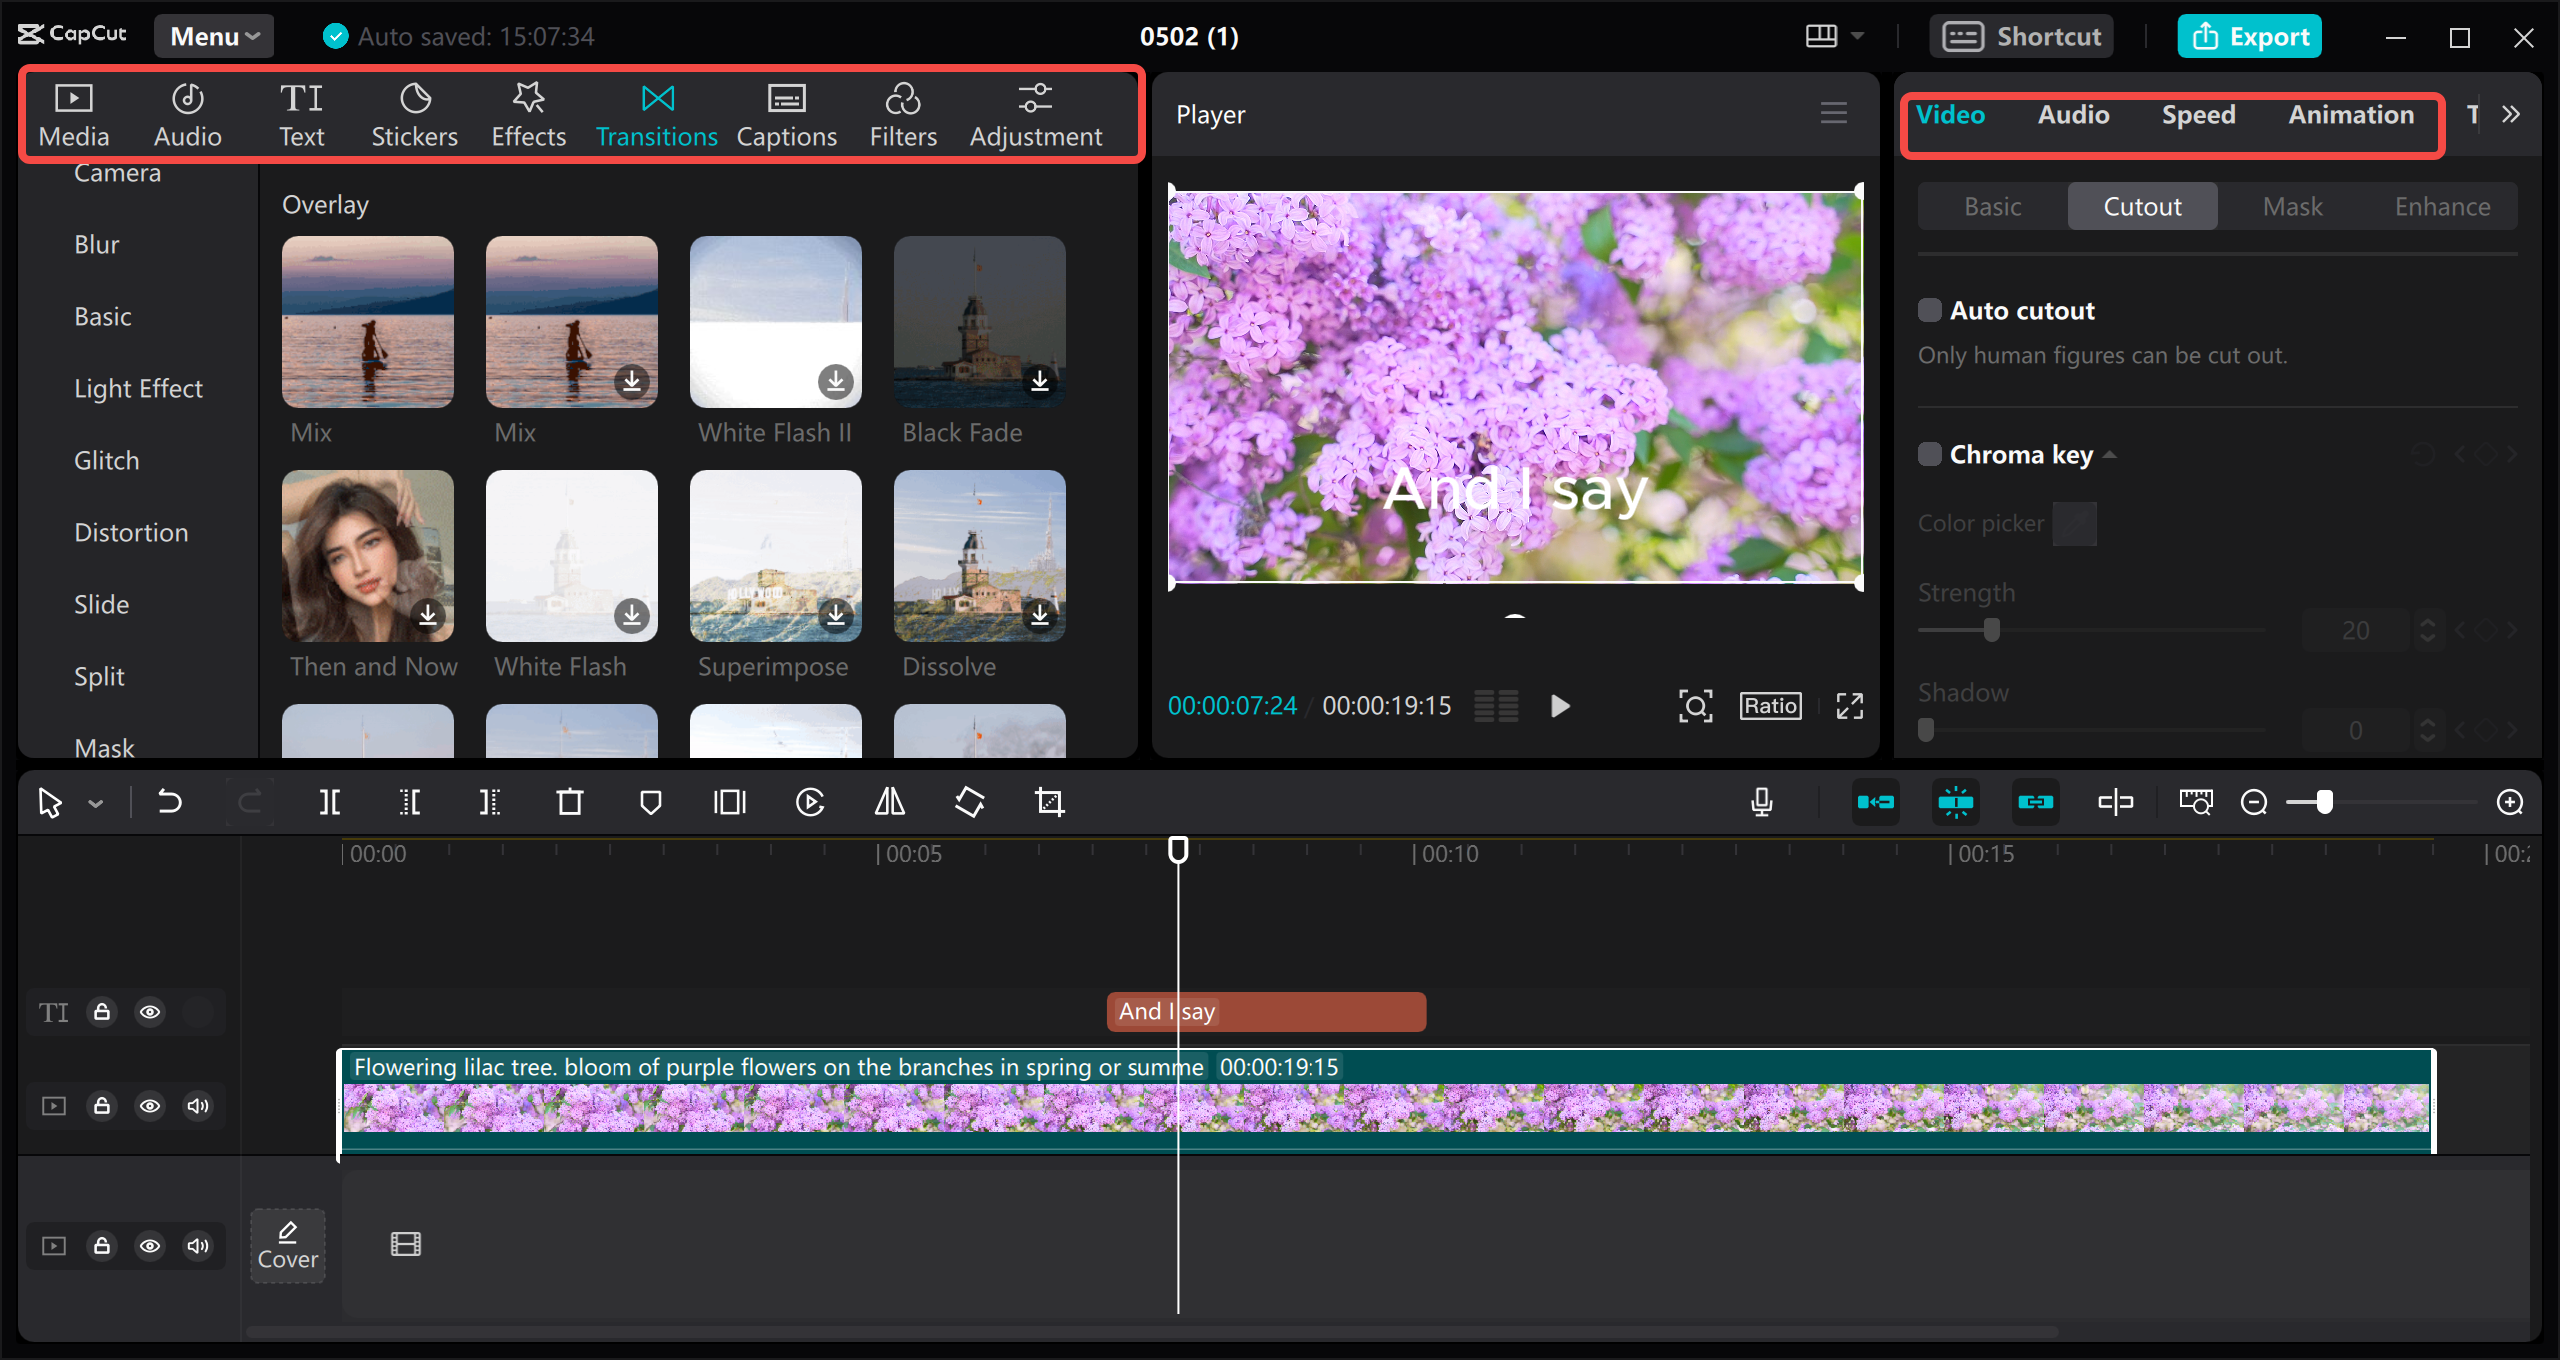Switch to the Speed tab
Image resolution: width=2560 pixels, height=1360 pixels.
[x=2198, y=115]
